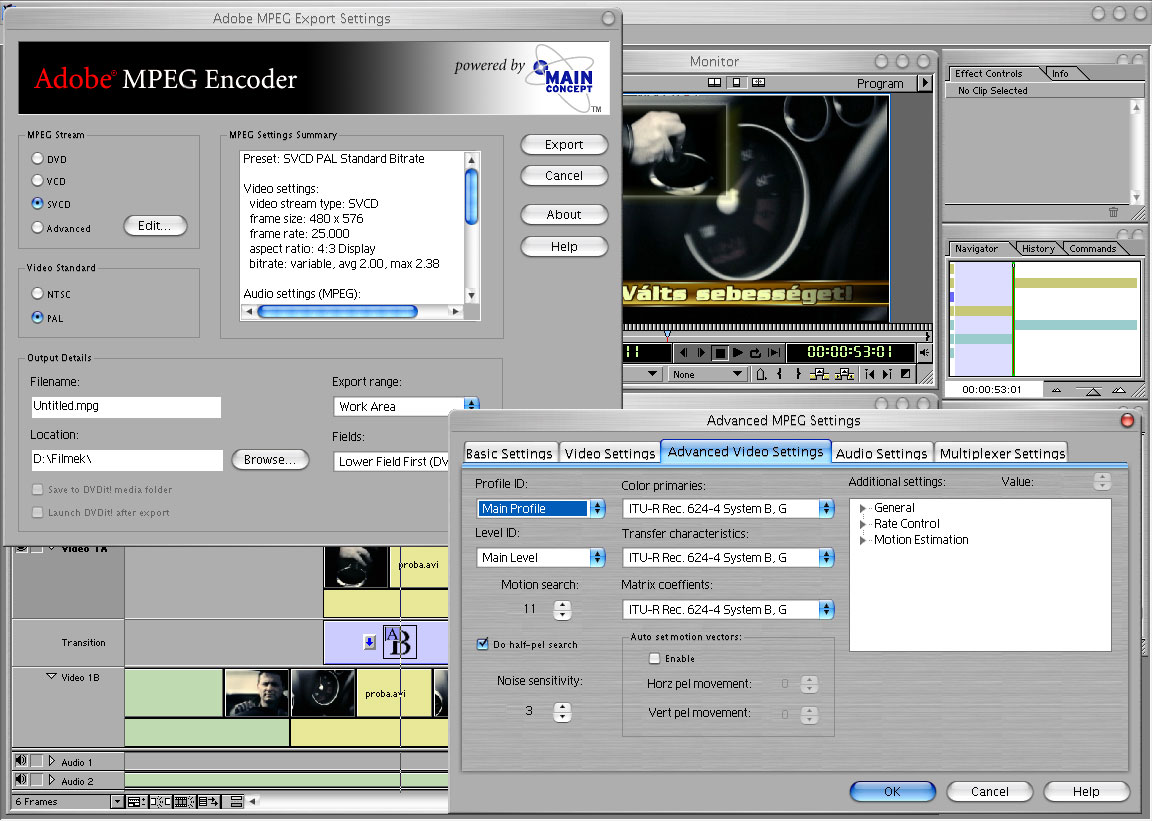Mute the Audio 1 track speaker toggle
1152x821 pixels.
[21, 761]
